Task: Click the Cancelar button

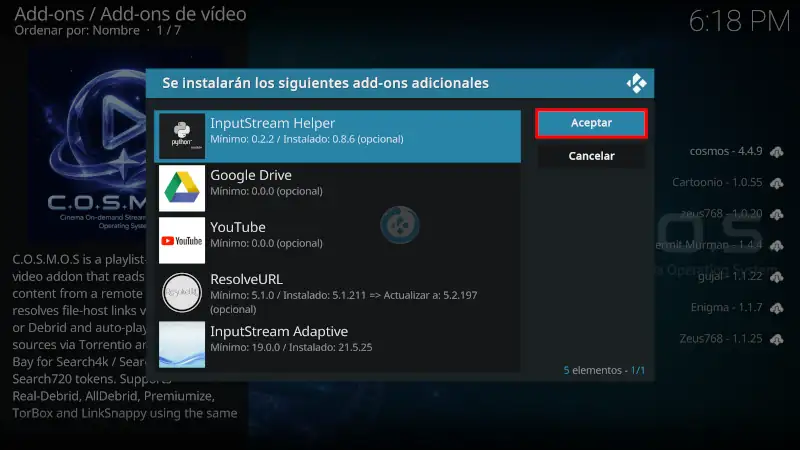Action: (591, 156)
